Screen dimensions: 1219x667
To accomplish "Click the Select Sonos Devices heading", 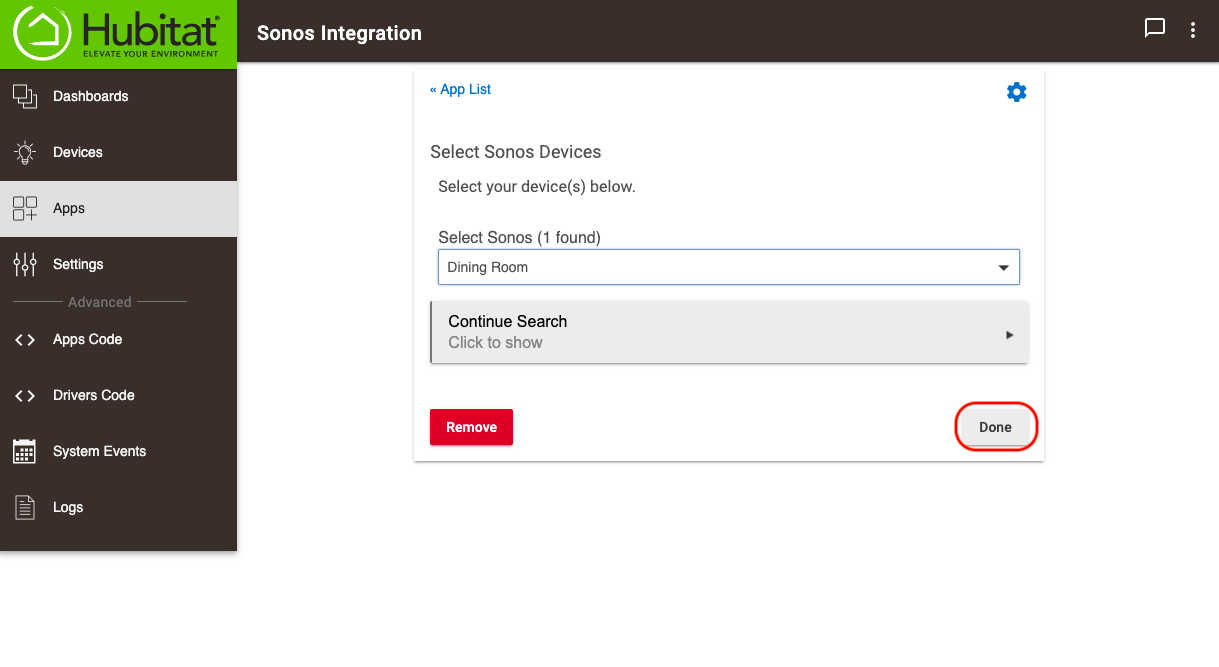I will [x=515, y=152].
